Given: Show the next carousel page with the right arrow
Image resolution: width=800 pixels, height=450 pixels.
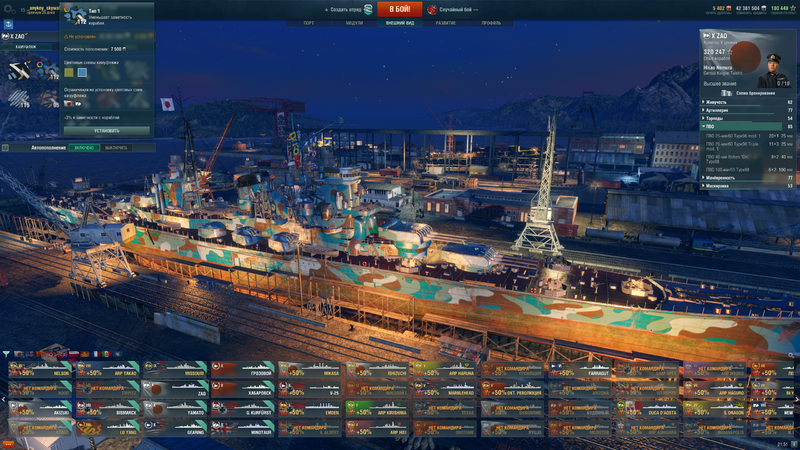Looking at the screenshot, I should (796, 399).
